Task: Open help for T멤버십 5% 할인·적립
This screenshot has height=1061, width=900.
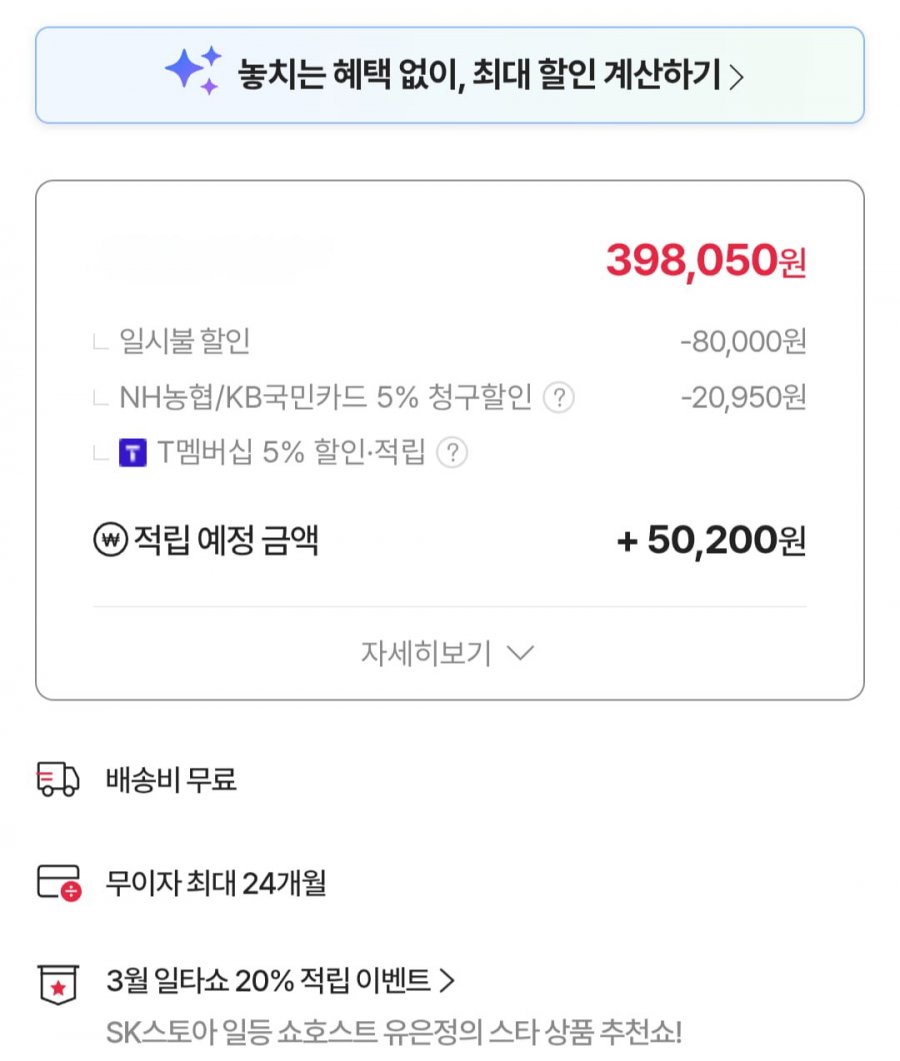Action: pos(452,454)
